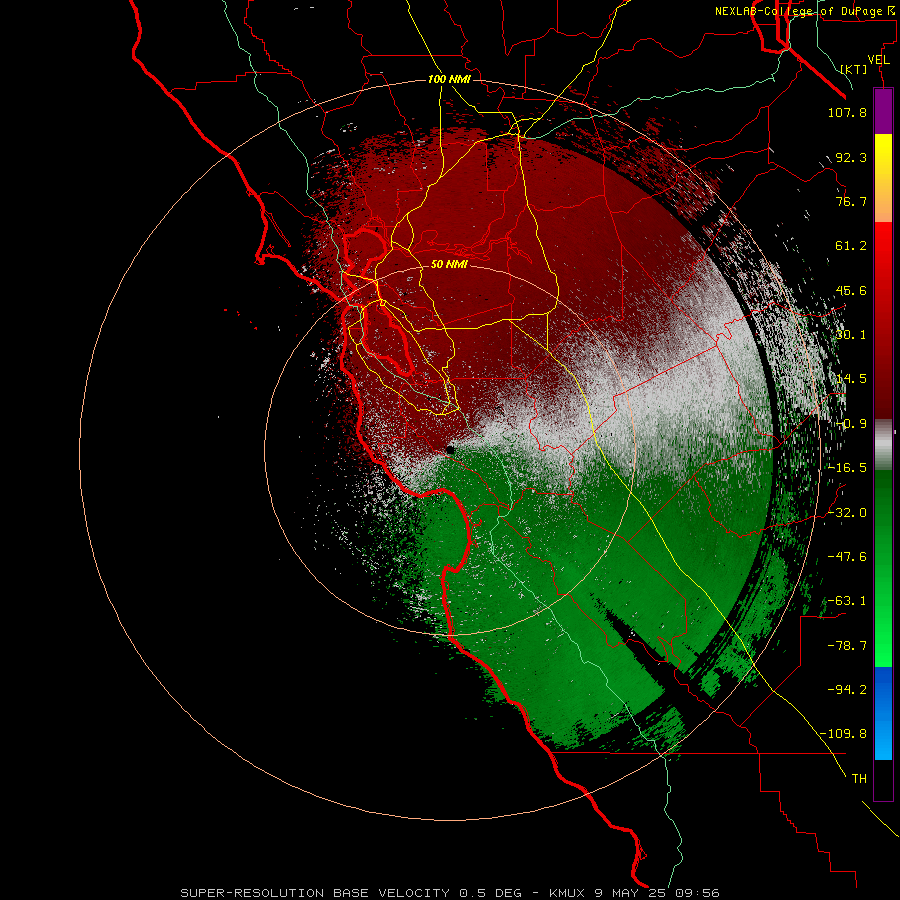Select the 76.7 legend value

[851, 201]
